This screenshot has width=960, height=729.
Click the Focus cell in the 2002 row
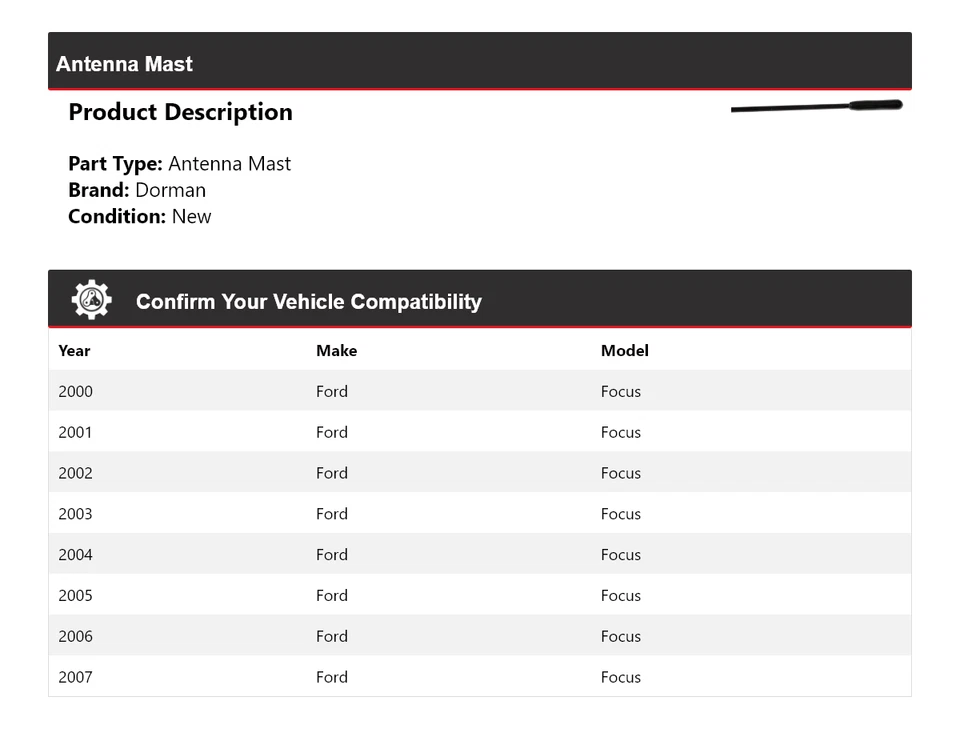pos(621,474)
